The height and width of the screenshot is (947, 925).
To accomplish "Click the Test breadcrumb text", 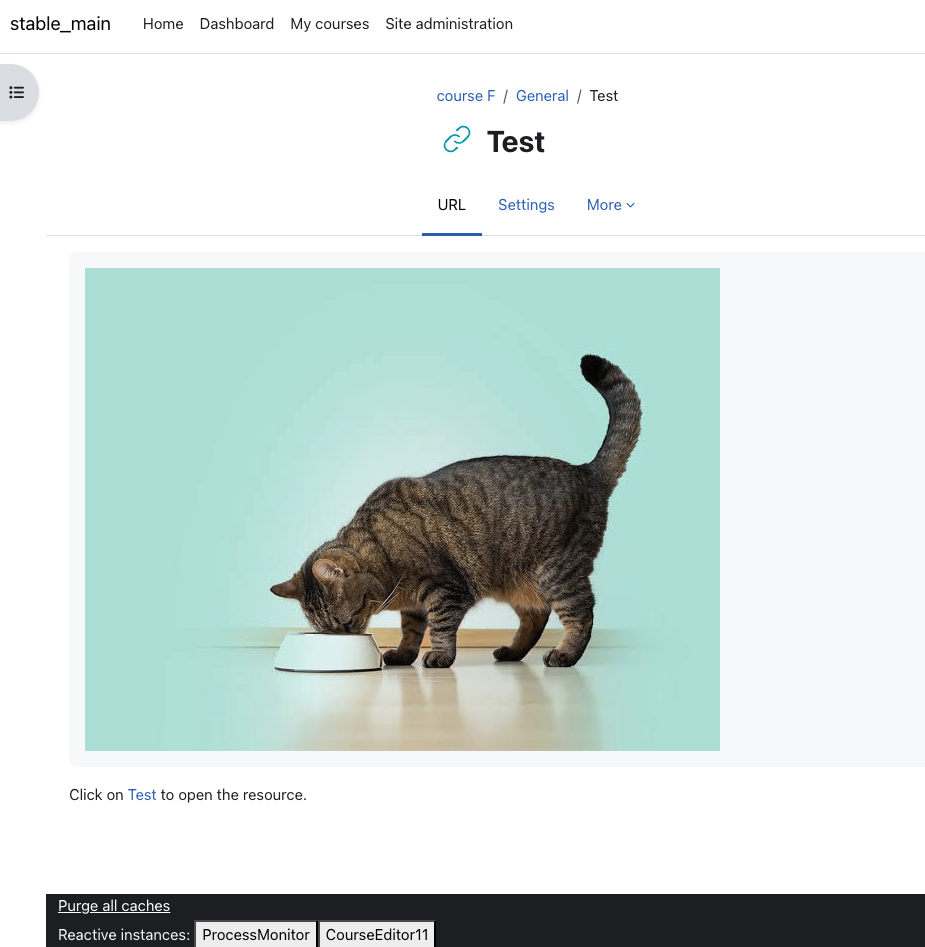I will [604, 96].
